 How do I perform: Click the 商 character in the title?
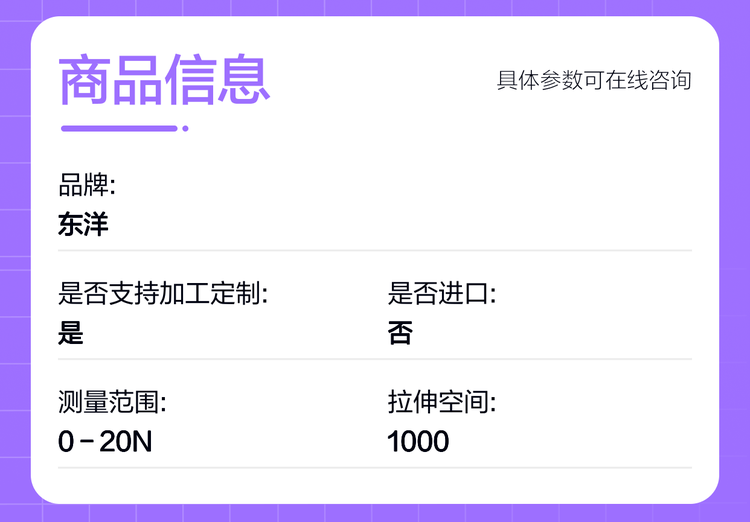84,80
